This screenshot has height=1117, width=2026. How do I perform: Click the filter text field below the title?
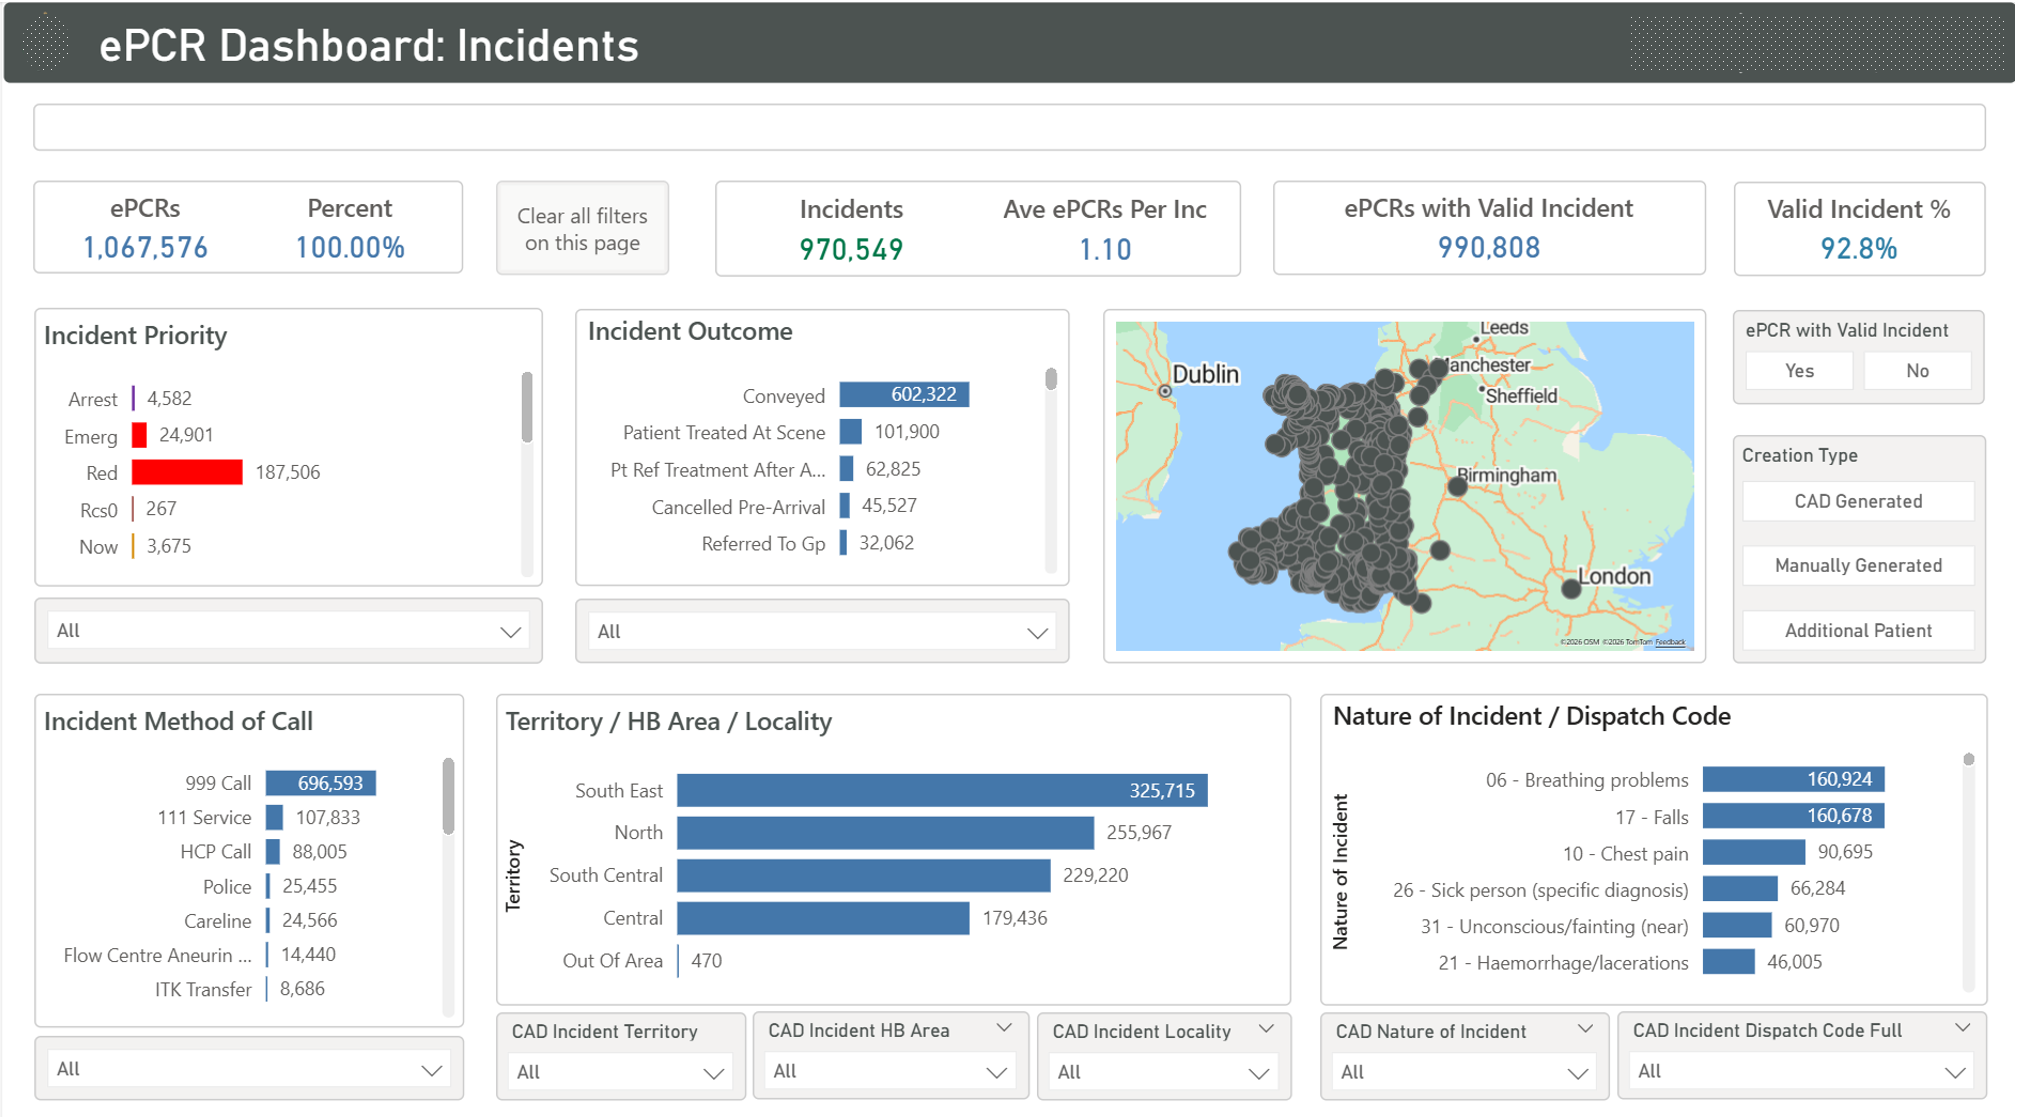[1008, 127]
